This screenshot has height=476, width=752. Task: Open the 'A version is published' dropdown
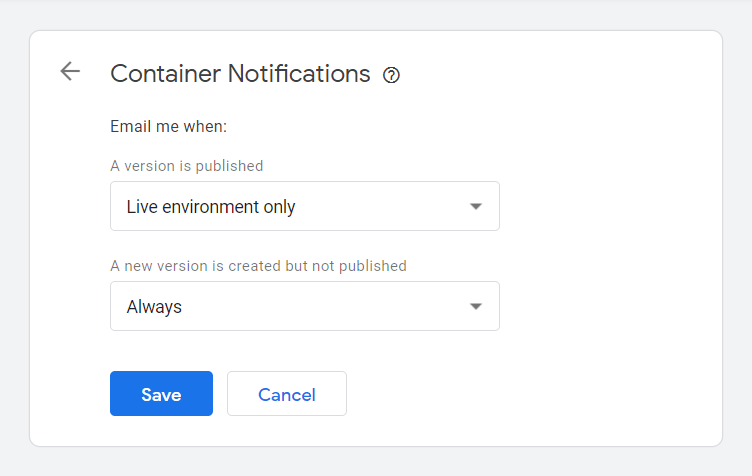point(305,206)
